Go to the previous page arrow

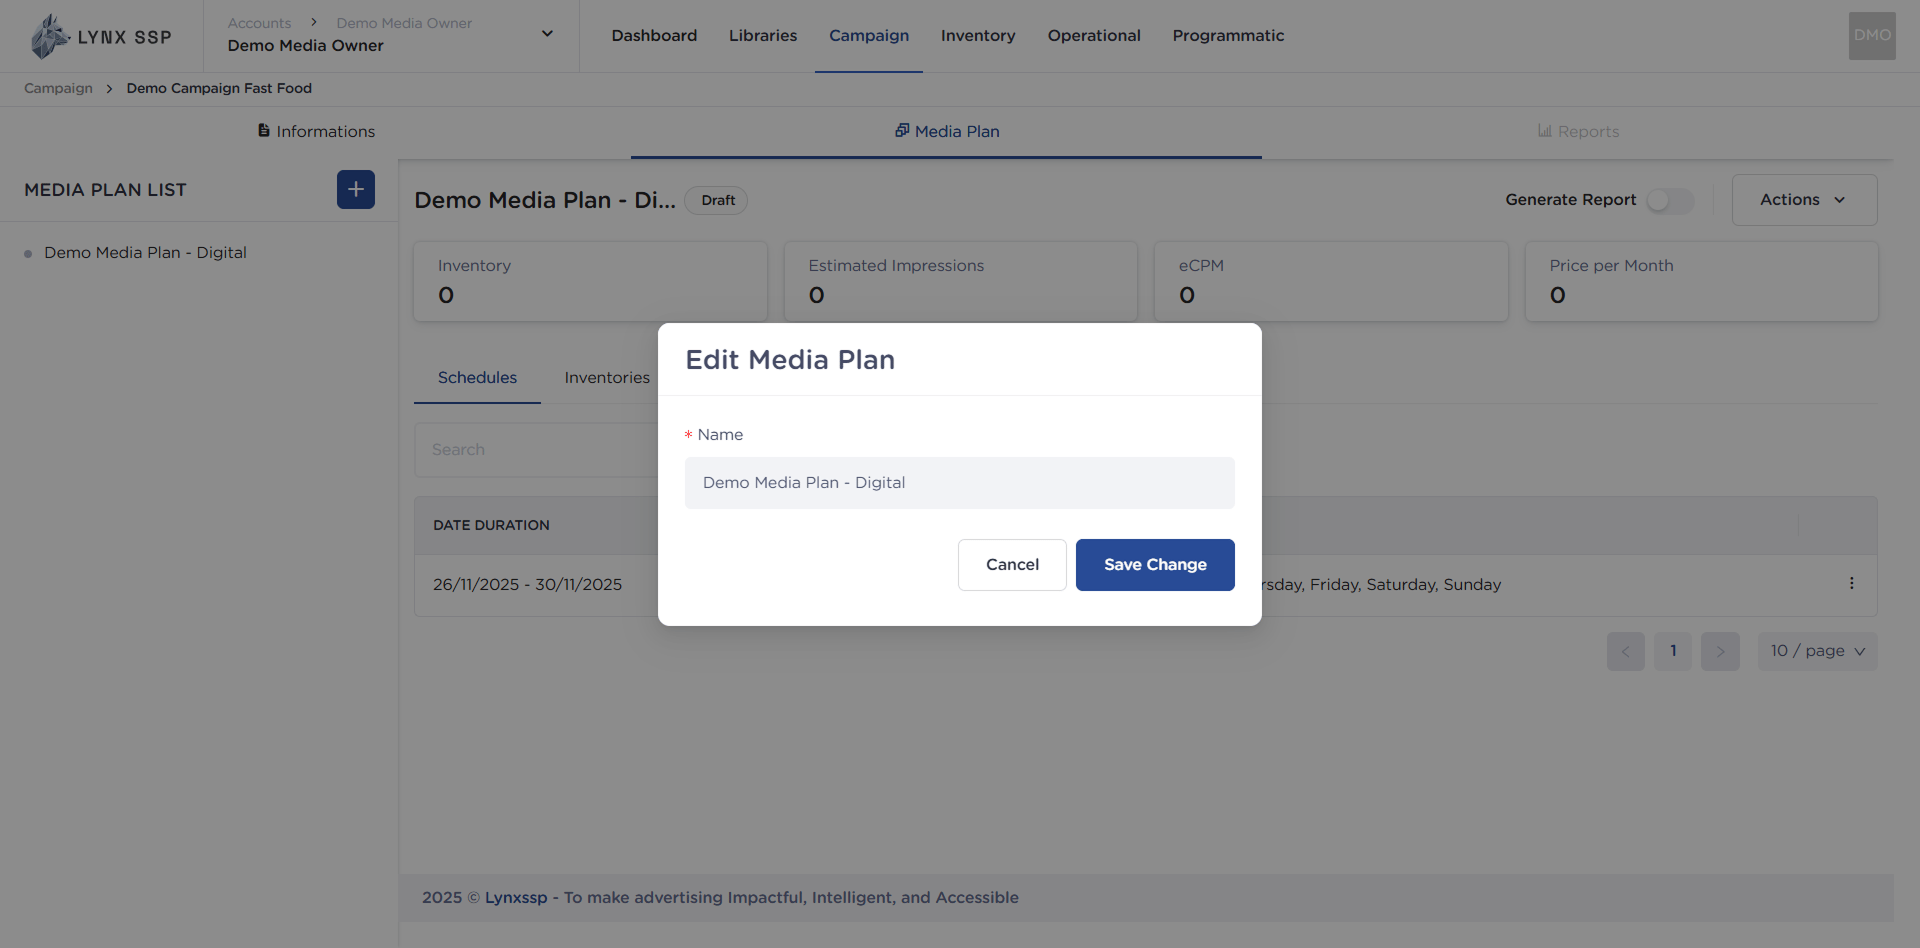(x=1625, y=651)
